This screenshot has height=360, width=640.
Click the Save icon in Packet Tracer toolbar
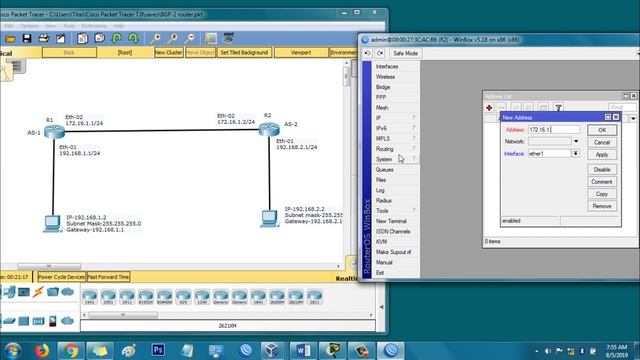(x=27, y=39)
